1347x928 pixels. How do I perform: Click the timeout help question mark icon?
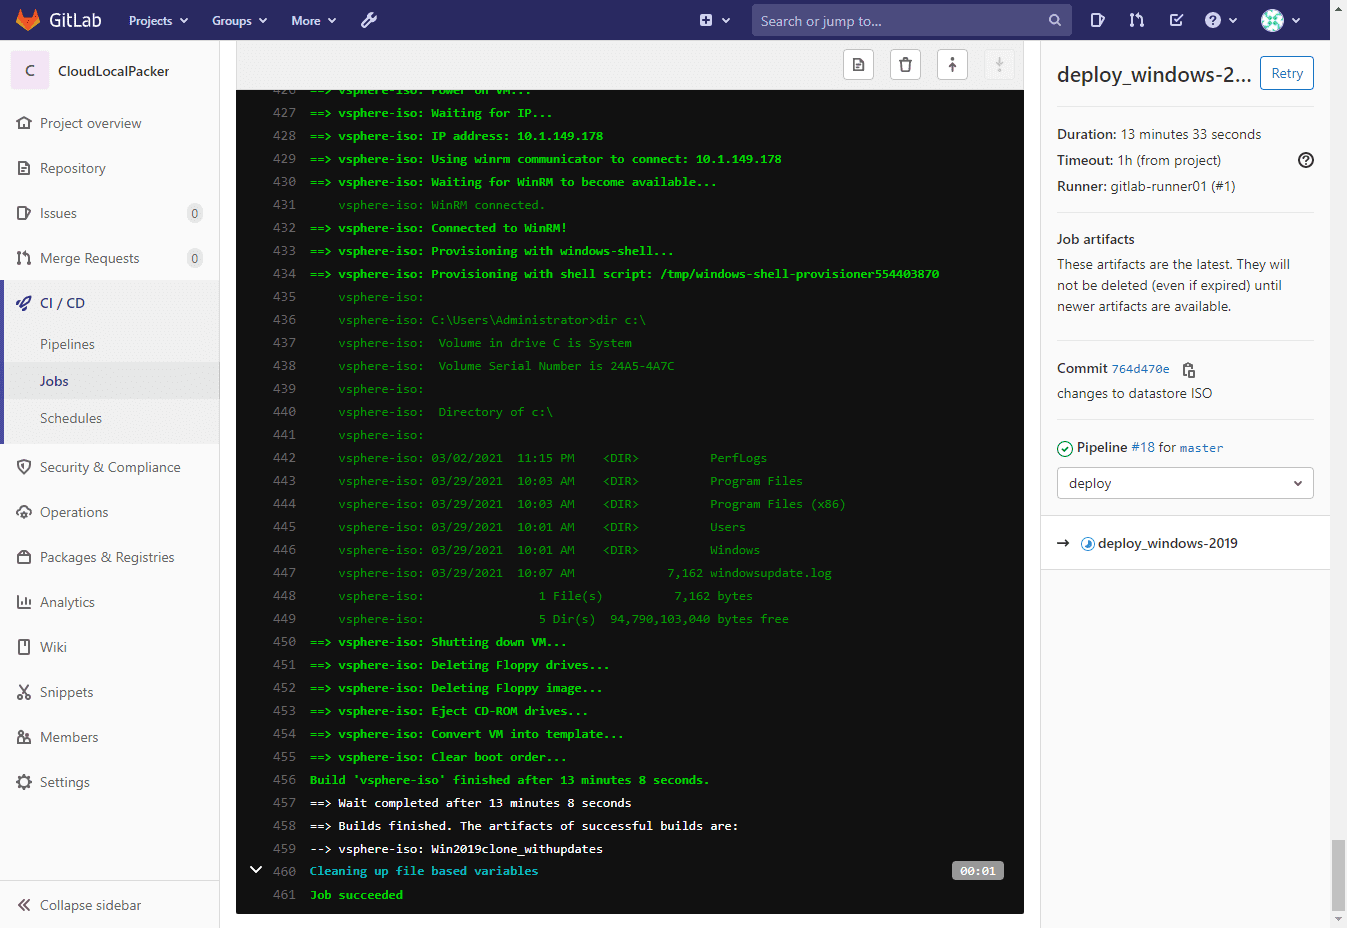(x=1305, y=160)
